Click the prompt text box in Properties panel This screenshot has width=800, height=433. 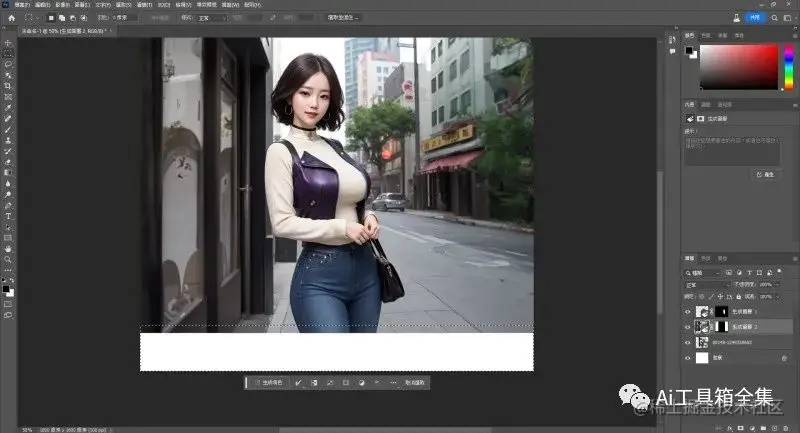pyautogui.click(x=732, y=150)
